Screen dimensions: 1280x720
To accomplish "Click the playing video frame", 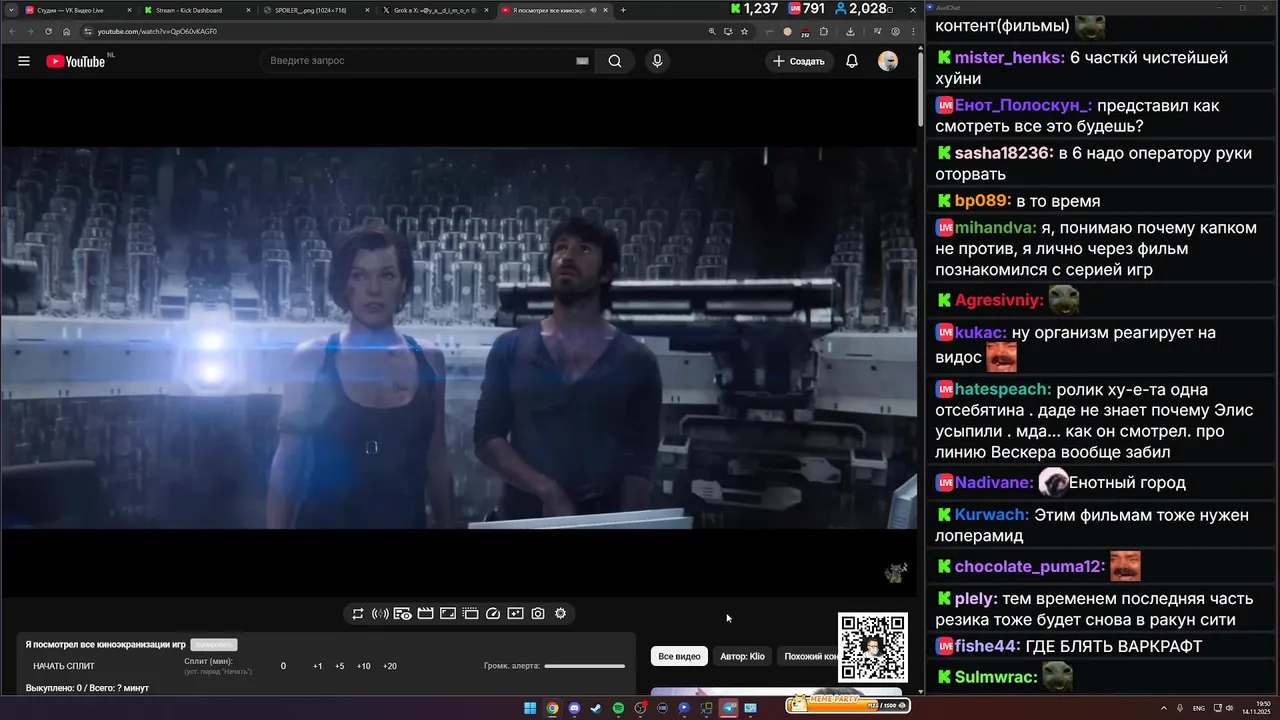I will point(458,338).
